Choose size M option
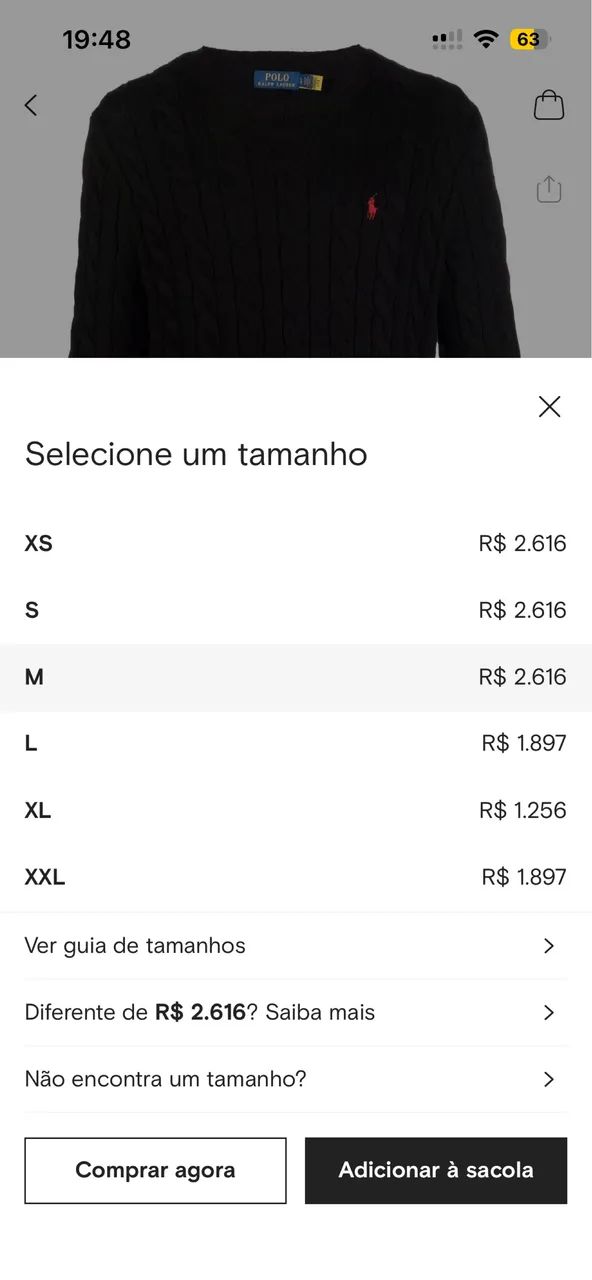This screenshot has width=592, height=1280. pyautogui.click(x=296, y=677)
